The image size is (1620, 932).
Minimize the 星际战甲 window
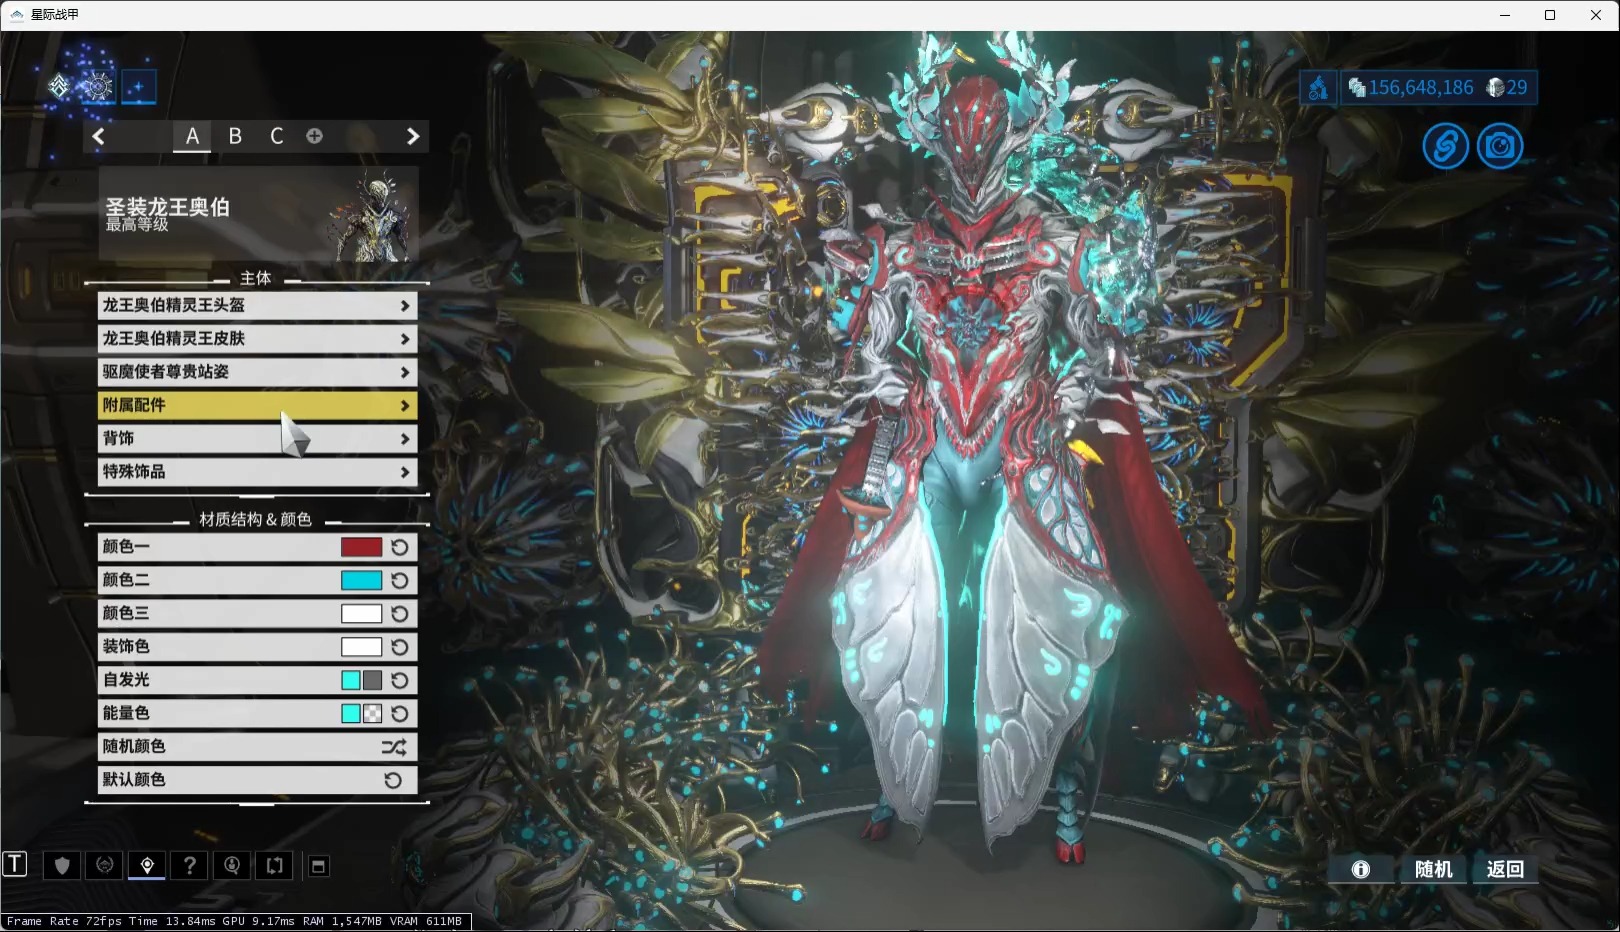coord(1506,15)
